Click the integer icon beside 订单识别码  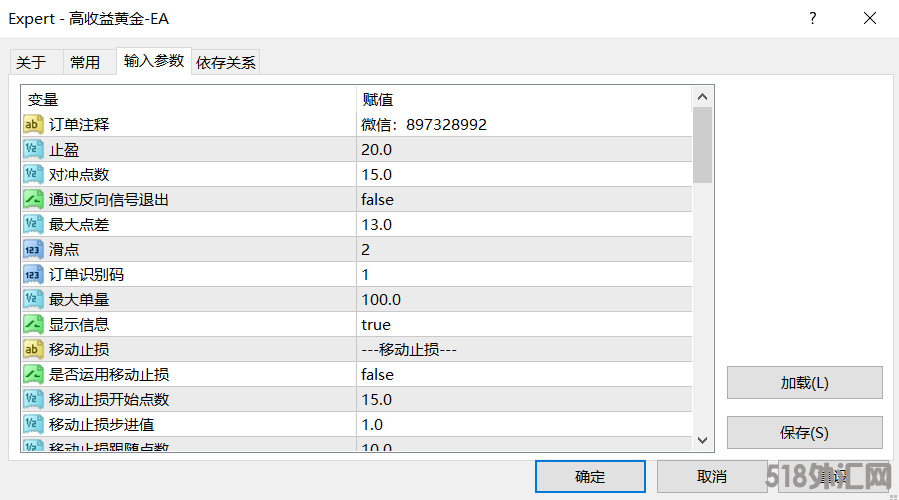point(33,274)
